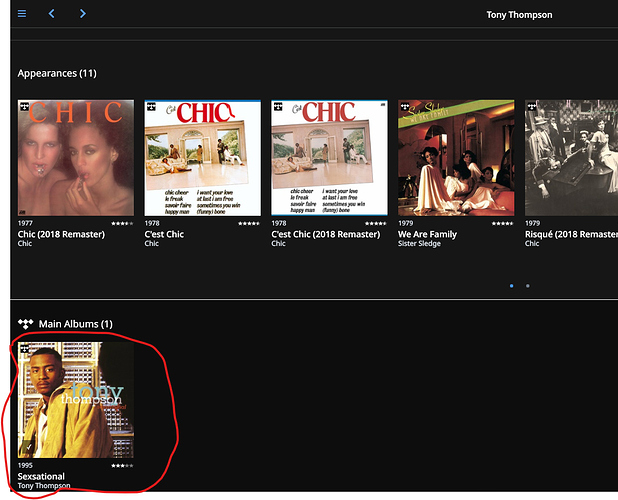Screen dimensions: 618x500
Task: Open artist Chic under Chic (2018 Remaster)
Action: [x=25, y=243]
